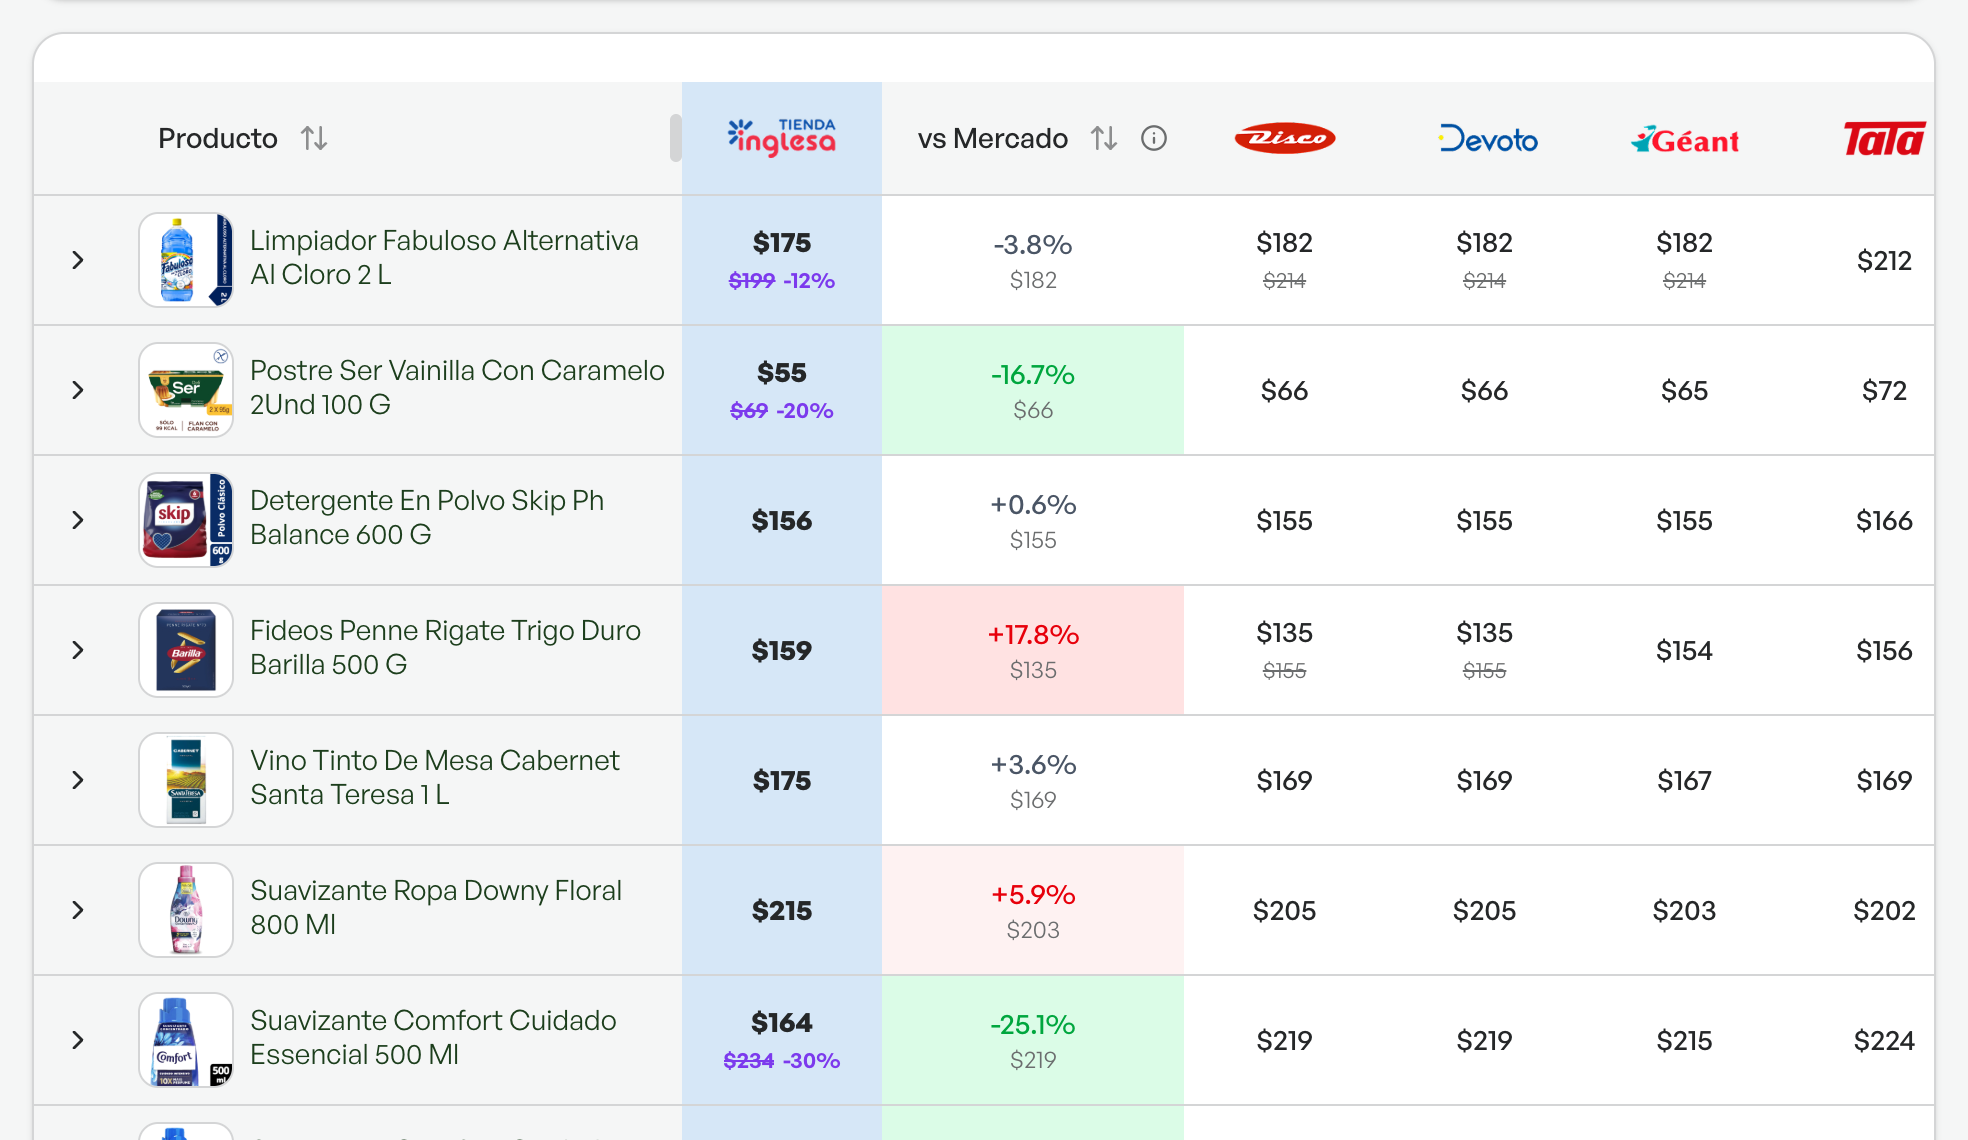Open the Postre Ser product thumbnail
This screenshot has width=1968, height=1140.
tap(186, 390)
